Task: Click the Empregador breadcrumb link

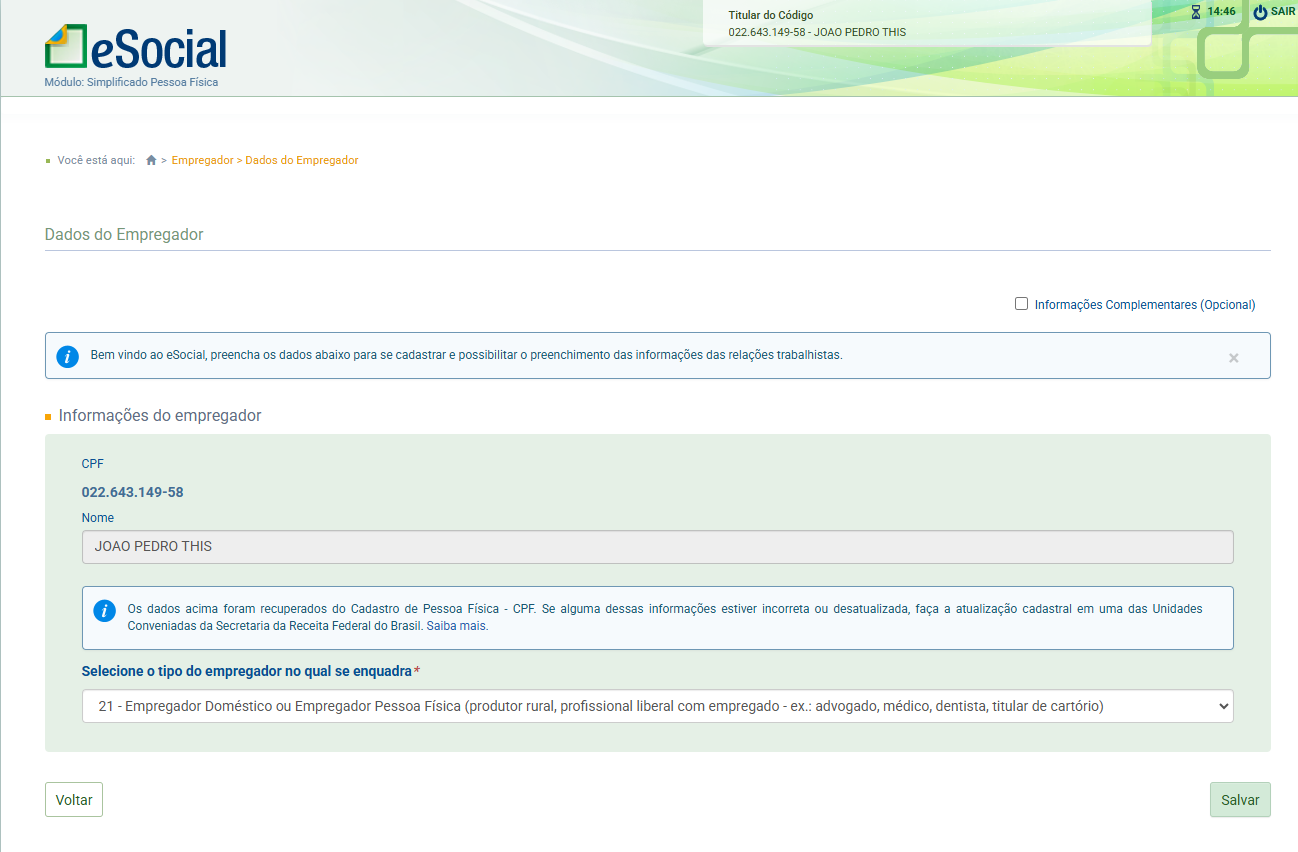Action: pos(202,160)
